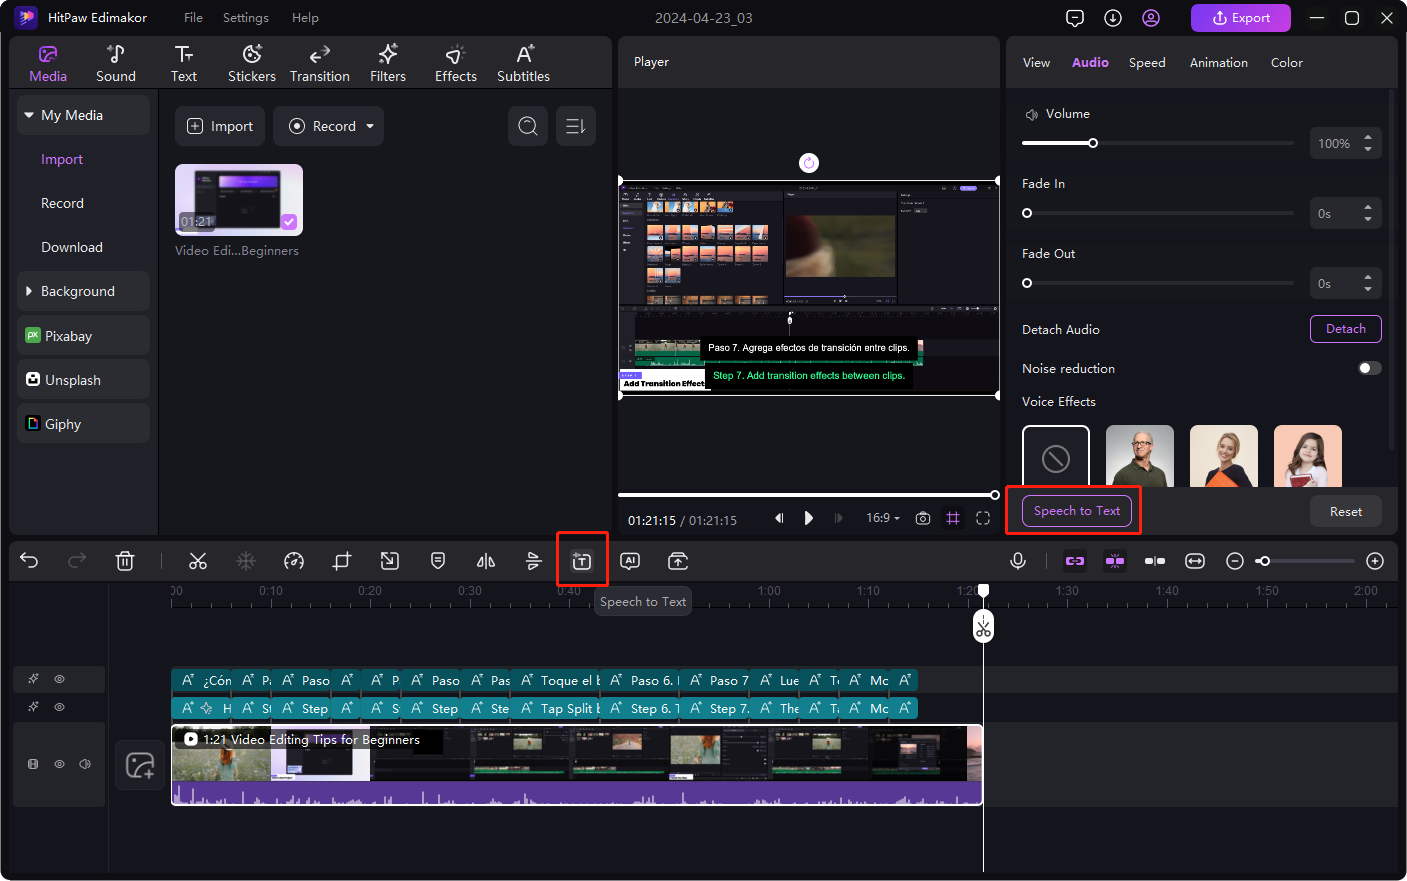This screenshot has height=881, width=1407.
Task: Open the Settings menu
Action: tap(245, 18)
